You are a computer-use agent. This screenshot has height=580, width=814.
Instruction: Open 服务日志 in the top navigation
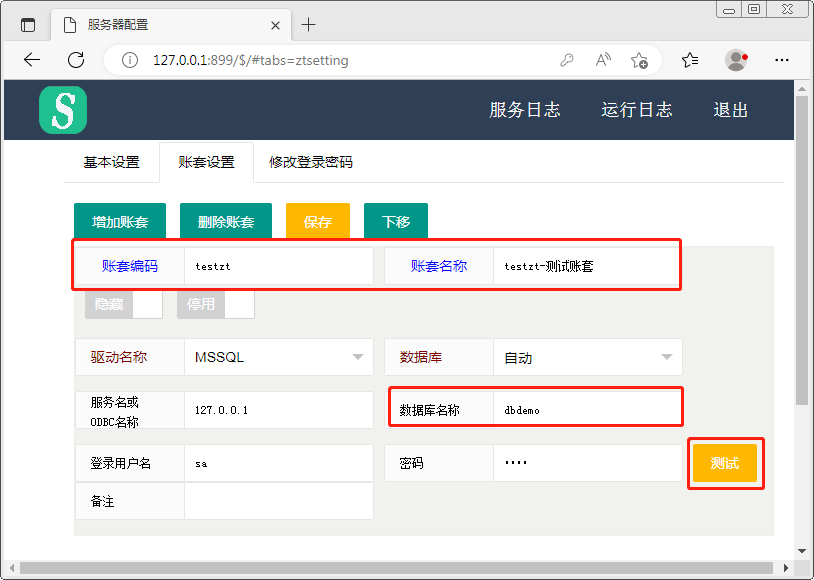point(524,110)
